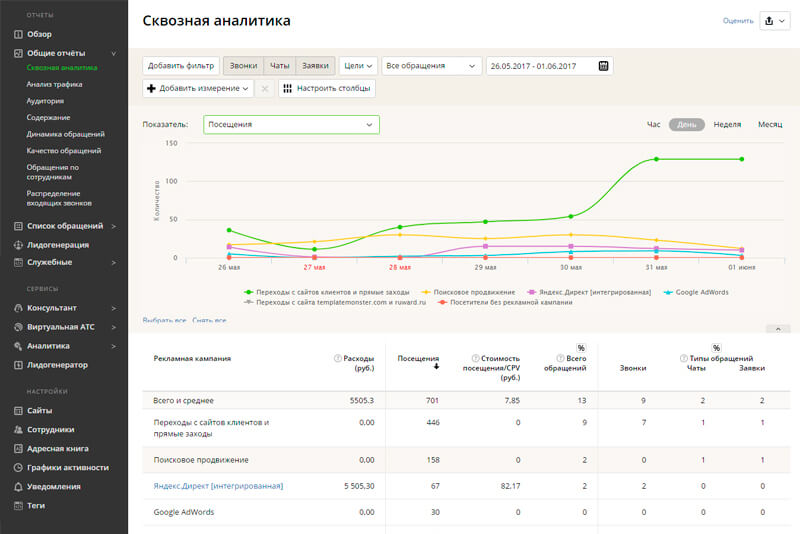Click the Сайты sidebar icon

[x=18, y=411]
